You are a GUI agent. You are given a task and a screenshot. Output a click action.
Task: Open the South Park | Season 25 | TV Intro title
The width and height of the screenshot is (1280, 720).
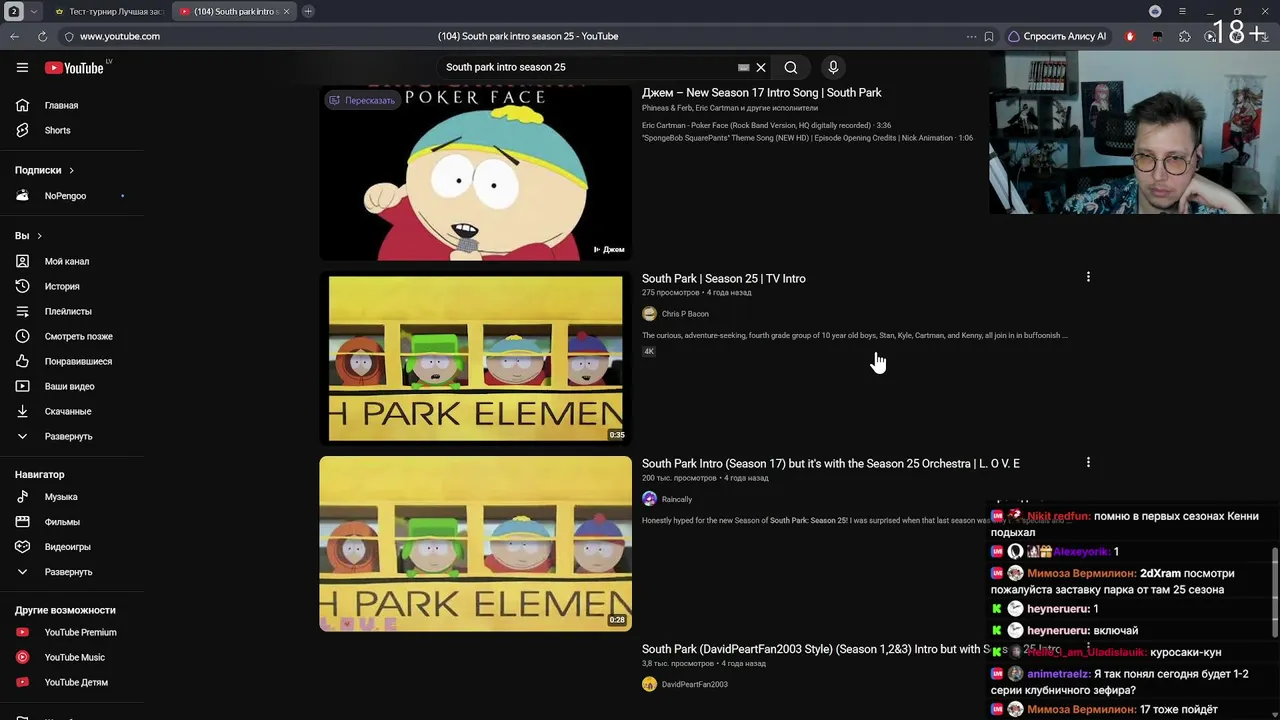pos(723,279)
